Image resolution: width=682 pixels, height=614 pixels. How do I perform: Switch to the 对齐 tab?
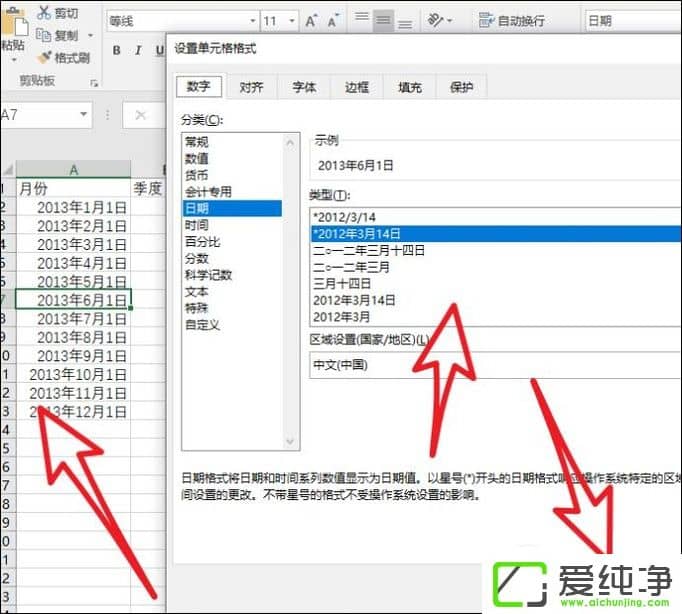pos(251,88)
